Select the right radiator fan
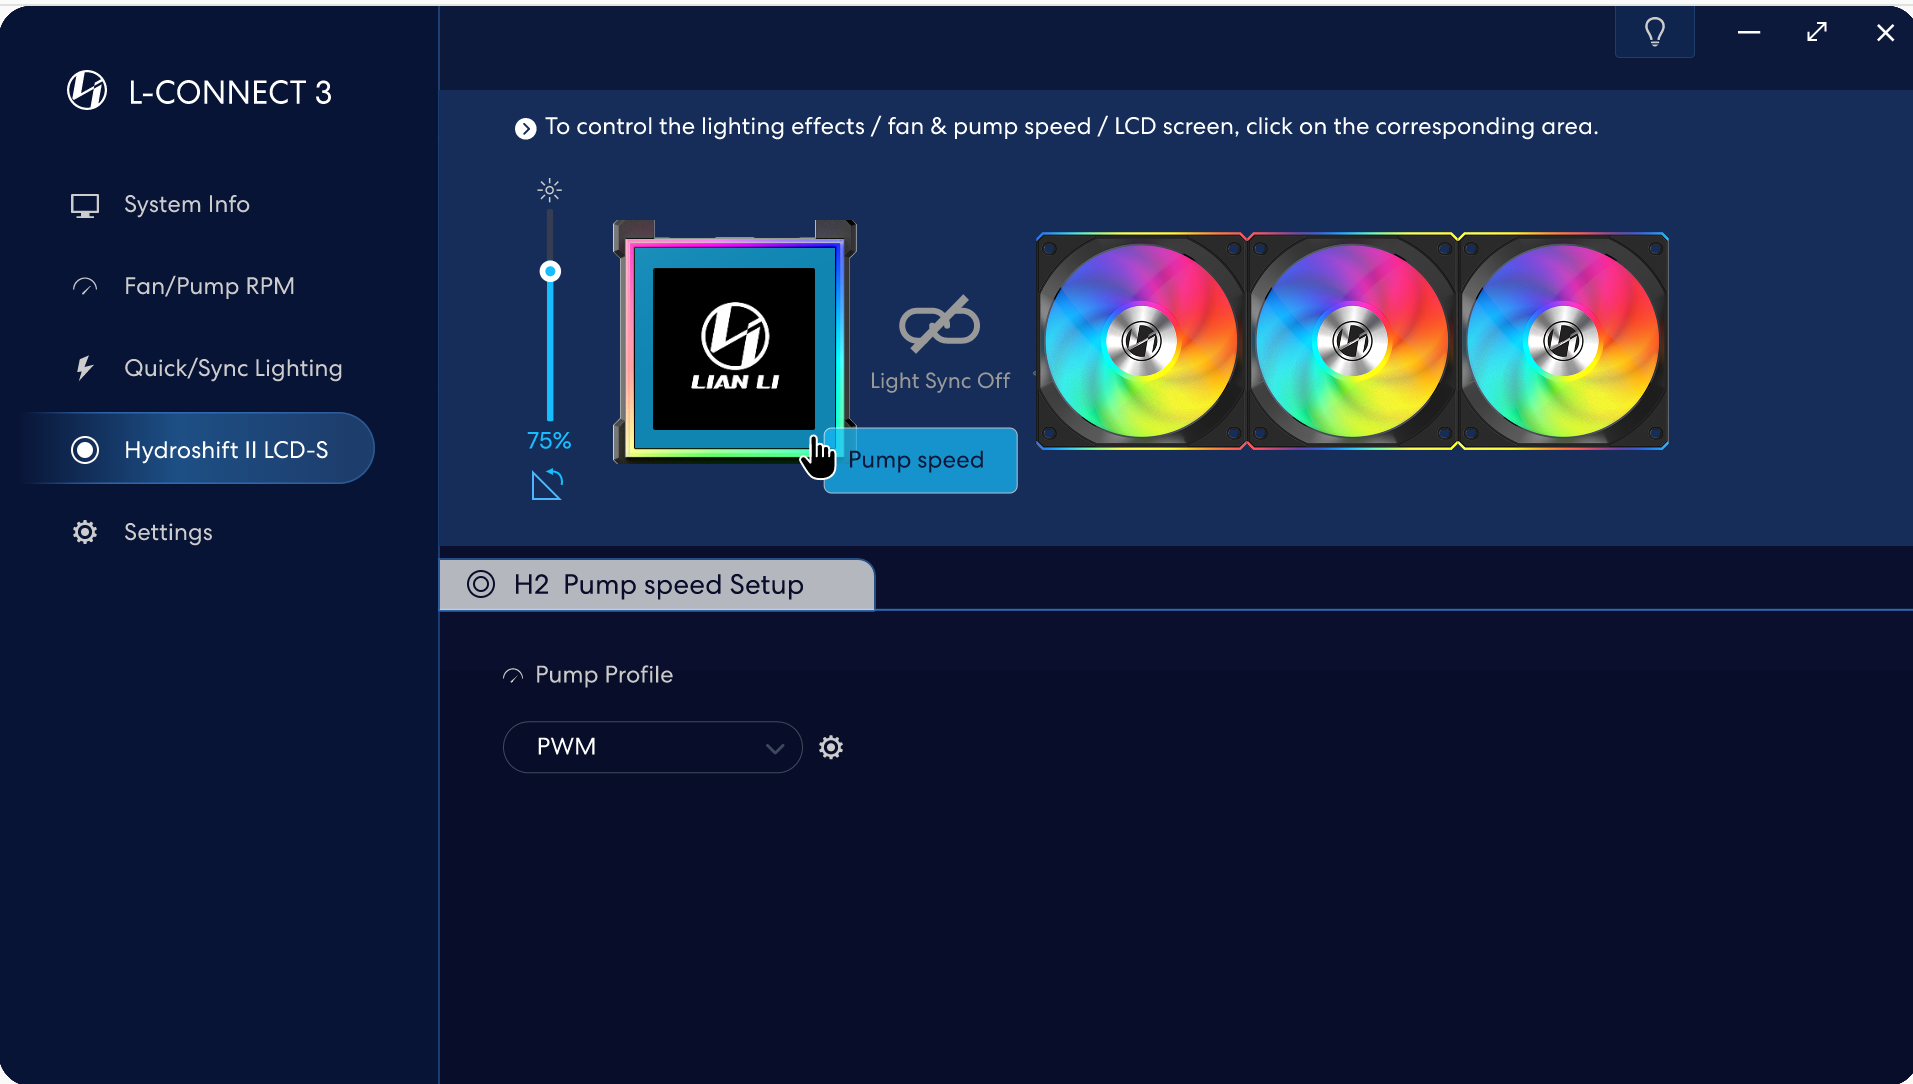Viewport: 1913px width, 1084px height. (x=1563, y=341)
